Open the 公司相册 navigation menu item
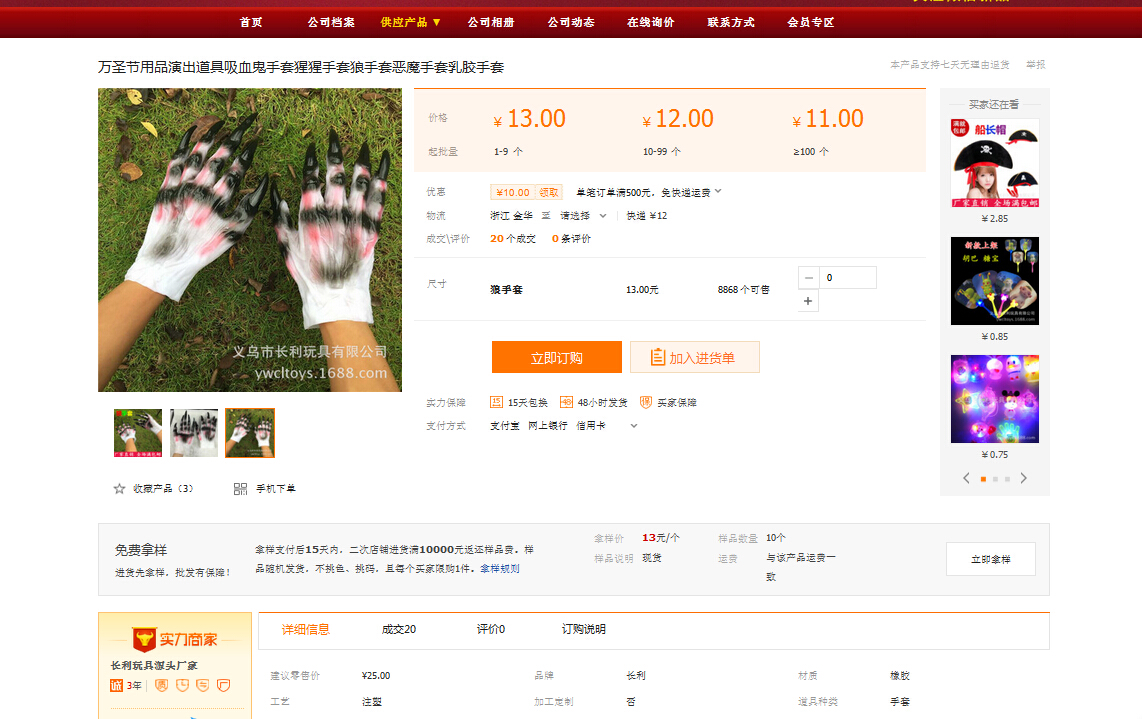 [x=491, y=22]
